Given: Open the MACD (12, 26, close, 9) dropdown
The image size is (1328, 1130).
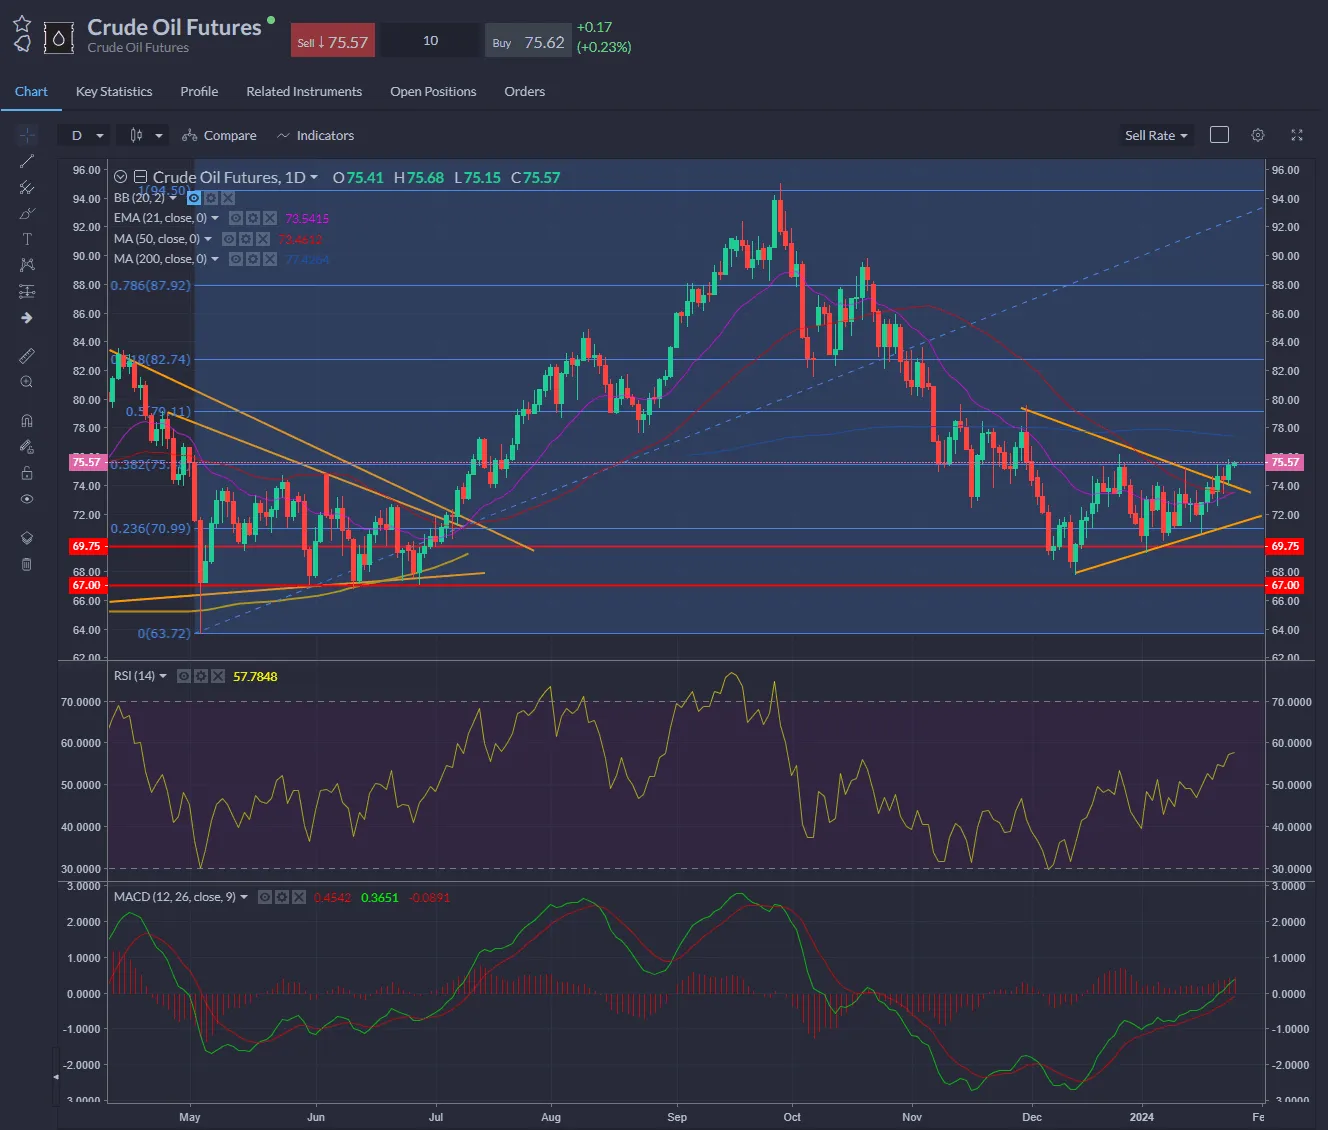Looking at the screenshot, I should [244, 897].
